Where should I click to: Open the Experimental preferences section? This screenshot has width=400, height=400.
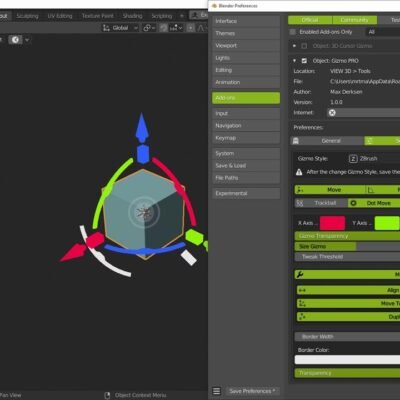pyautogui.click(x=246, y=193)
